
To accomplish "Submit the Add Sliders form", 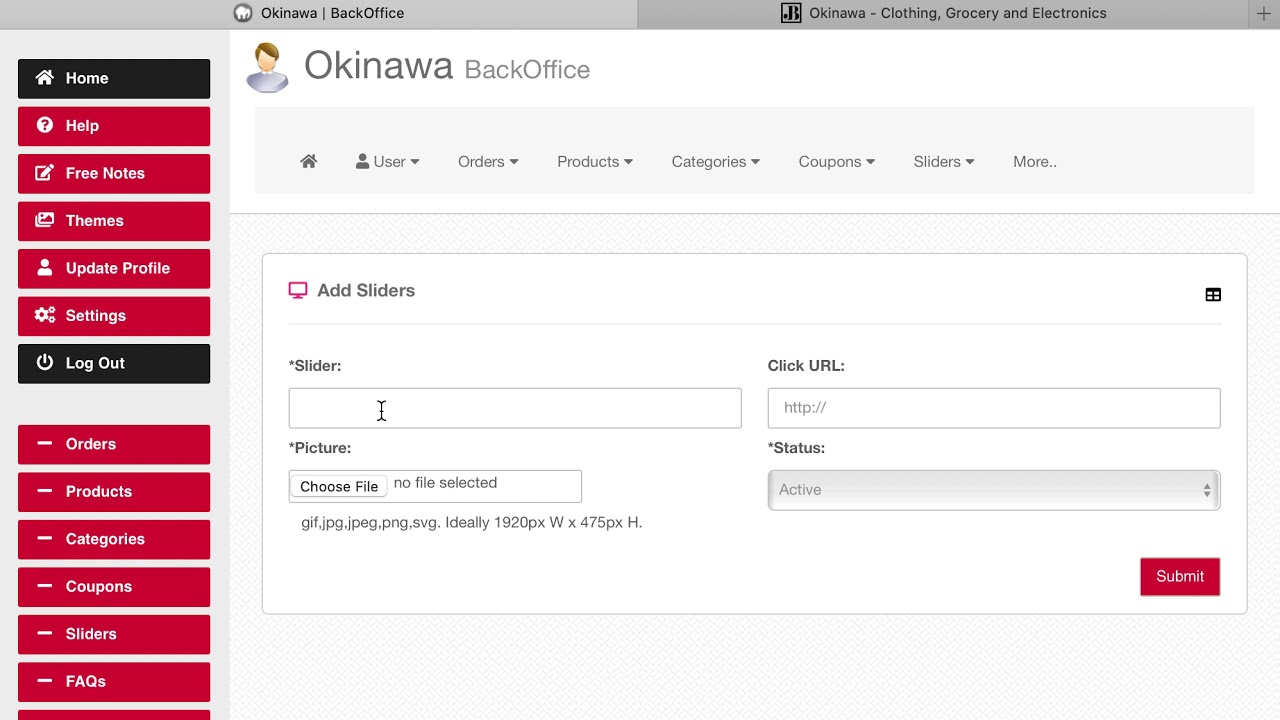I will (1180, 577).
